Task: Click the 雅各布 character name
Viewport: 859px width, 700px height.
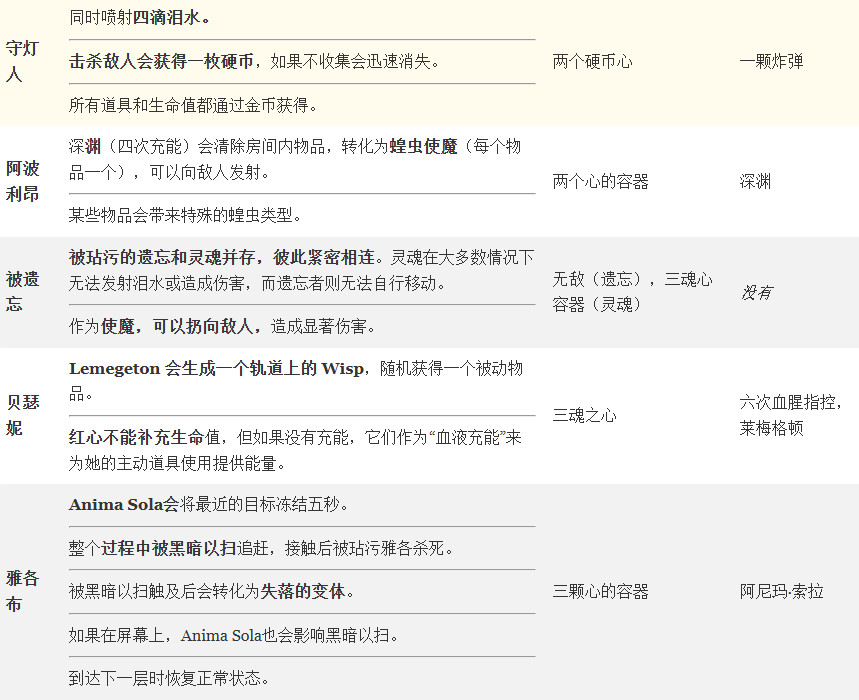Action: 22,591
